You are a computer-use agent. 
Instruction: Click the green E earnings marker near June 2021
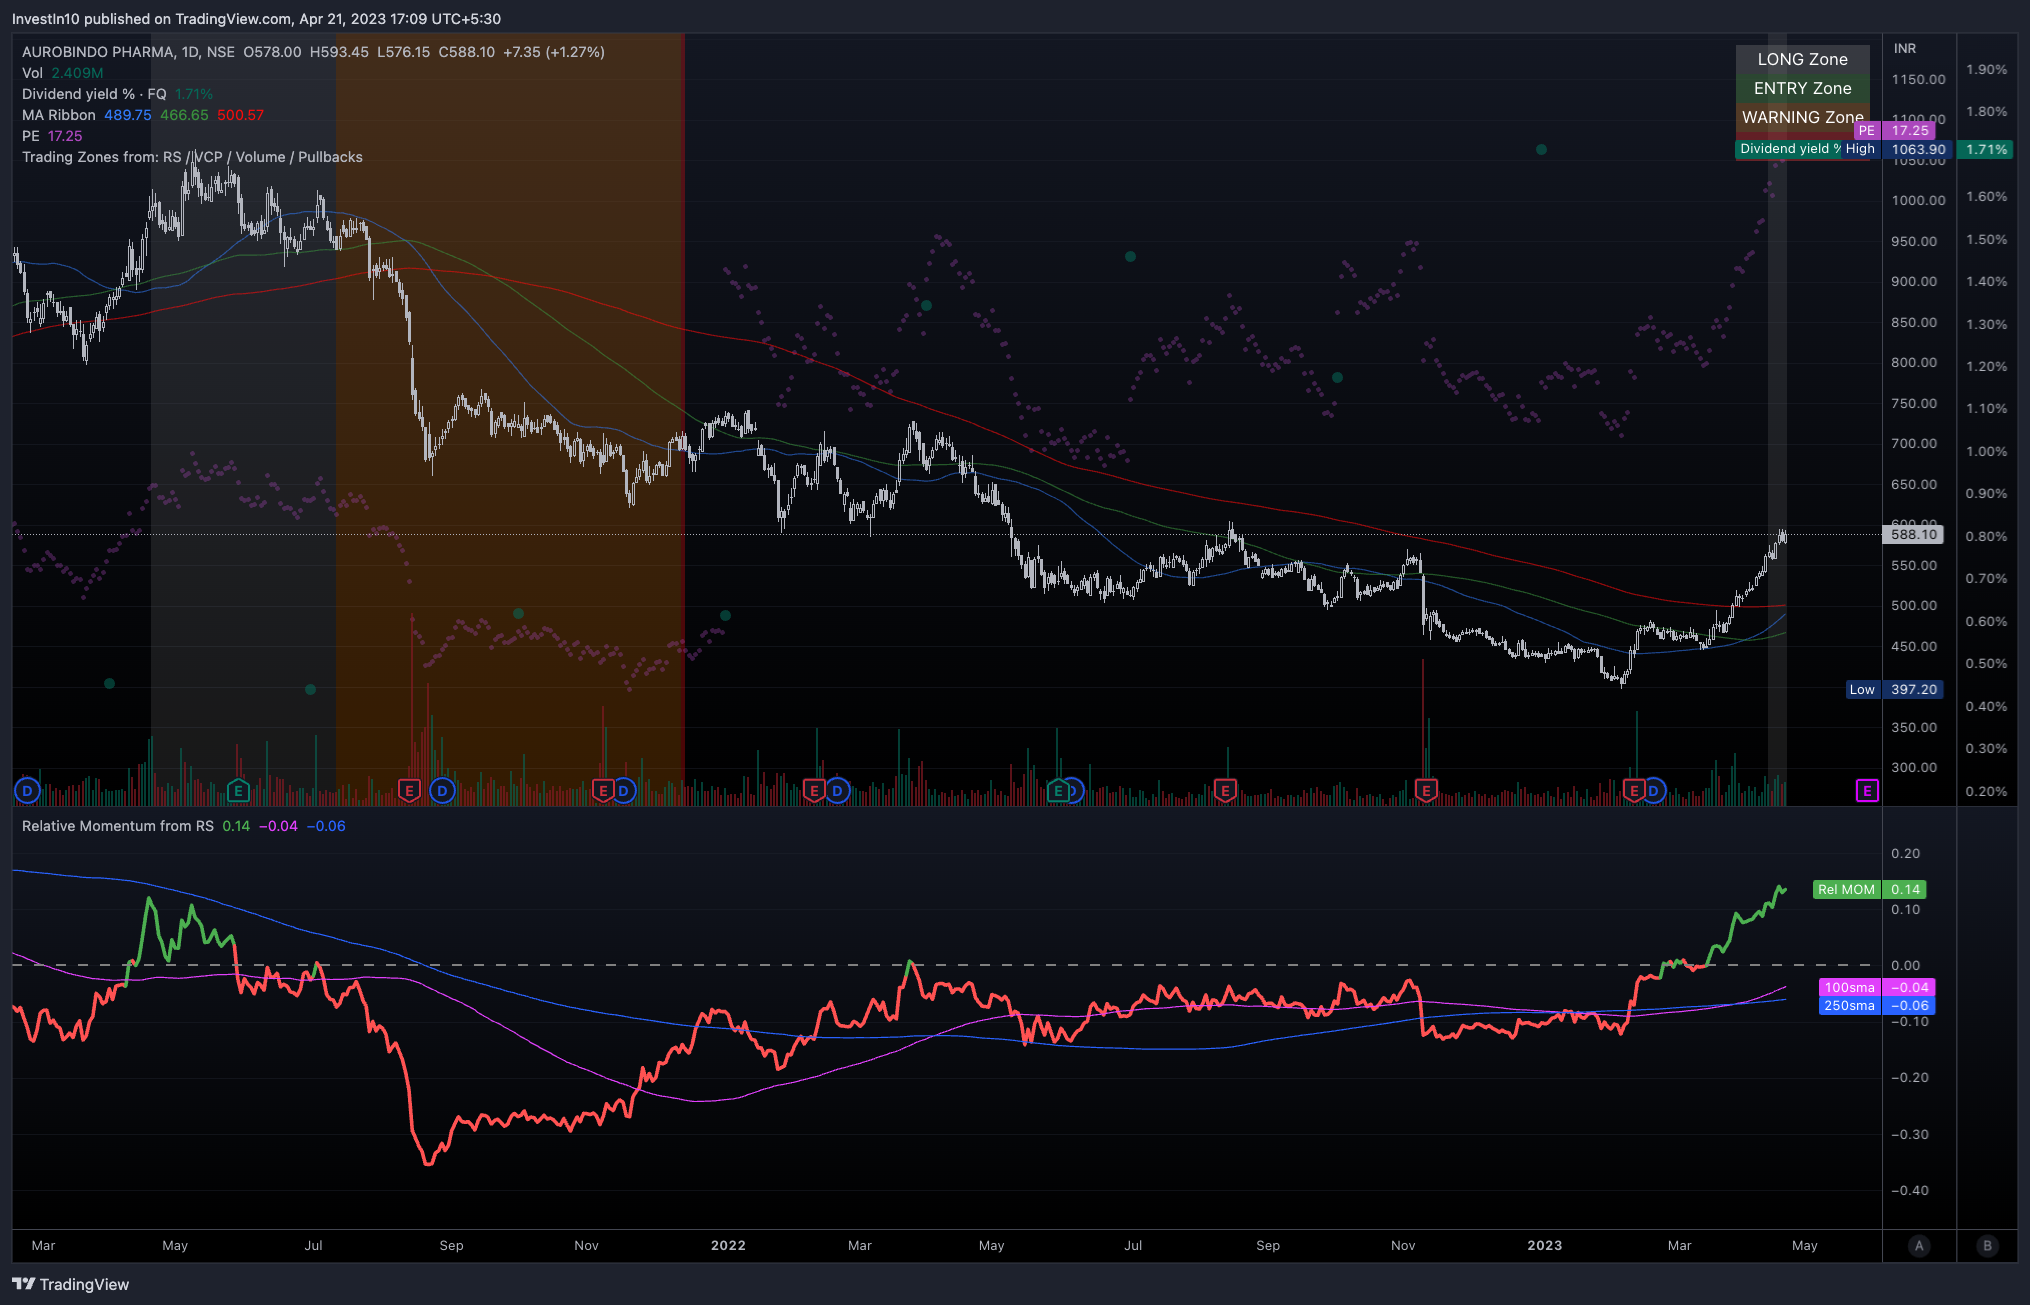(238, 791)
